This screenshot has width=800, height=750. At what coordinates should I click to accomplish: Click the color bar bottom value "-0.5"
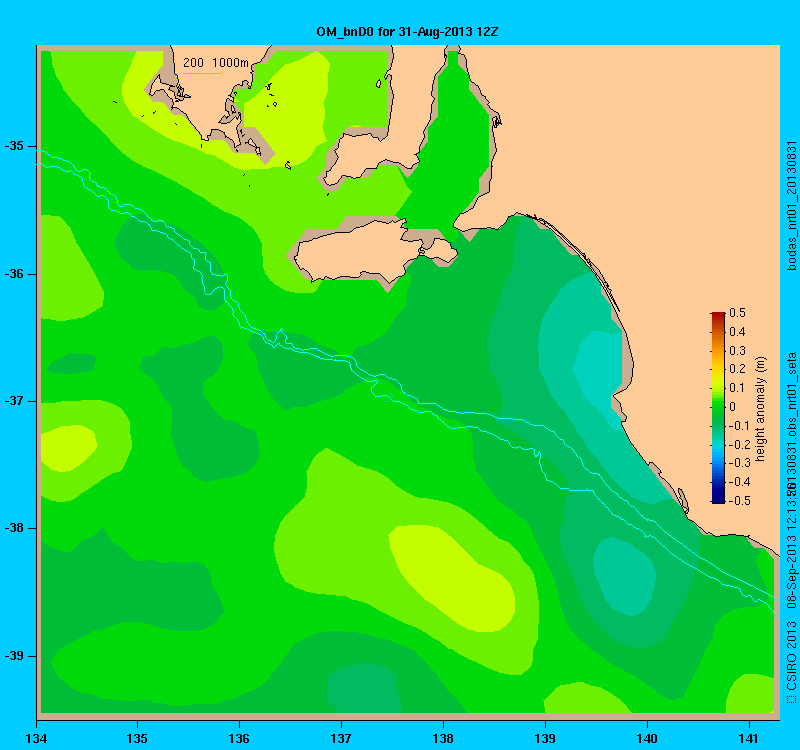point(739,501)
